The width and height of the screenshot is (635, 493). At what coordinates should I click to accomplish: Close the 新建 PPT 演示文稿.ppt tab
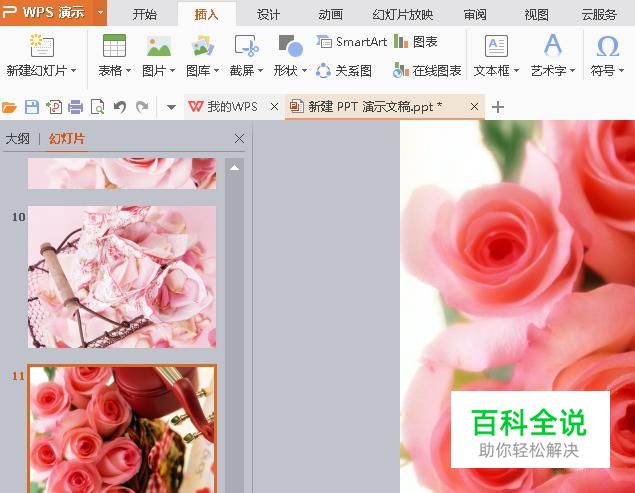(x=474, y=107)
